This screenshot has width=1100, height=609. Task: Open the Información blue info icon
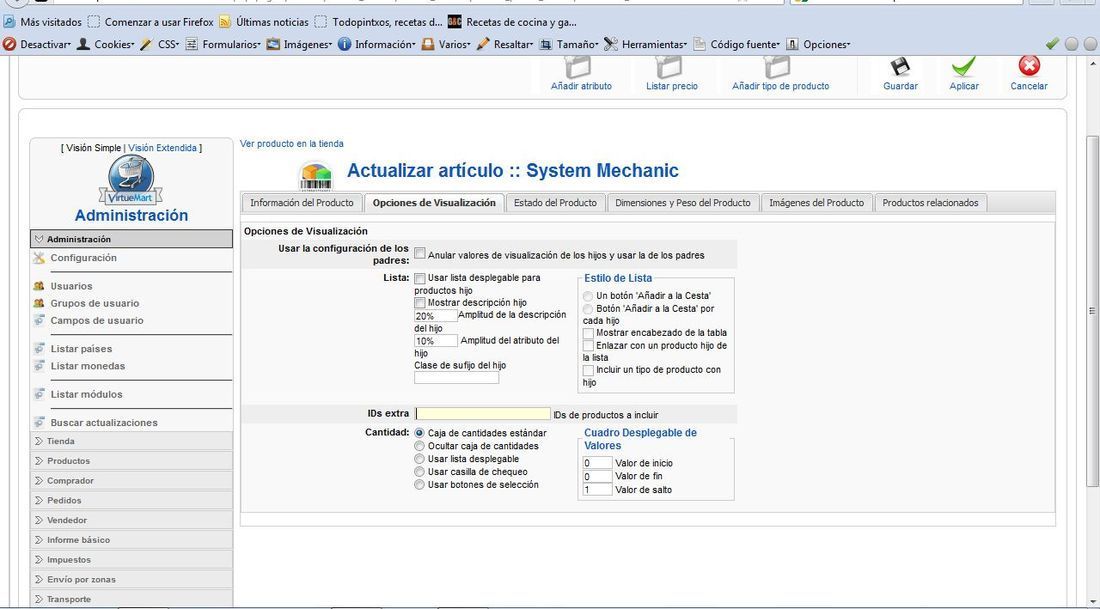tap(344, 44)
